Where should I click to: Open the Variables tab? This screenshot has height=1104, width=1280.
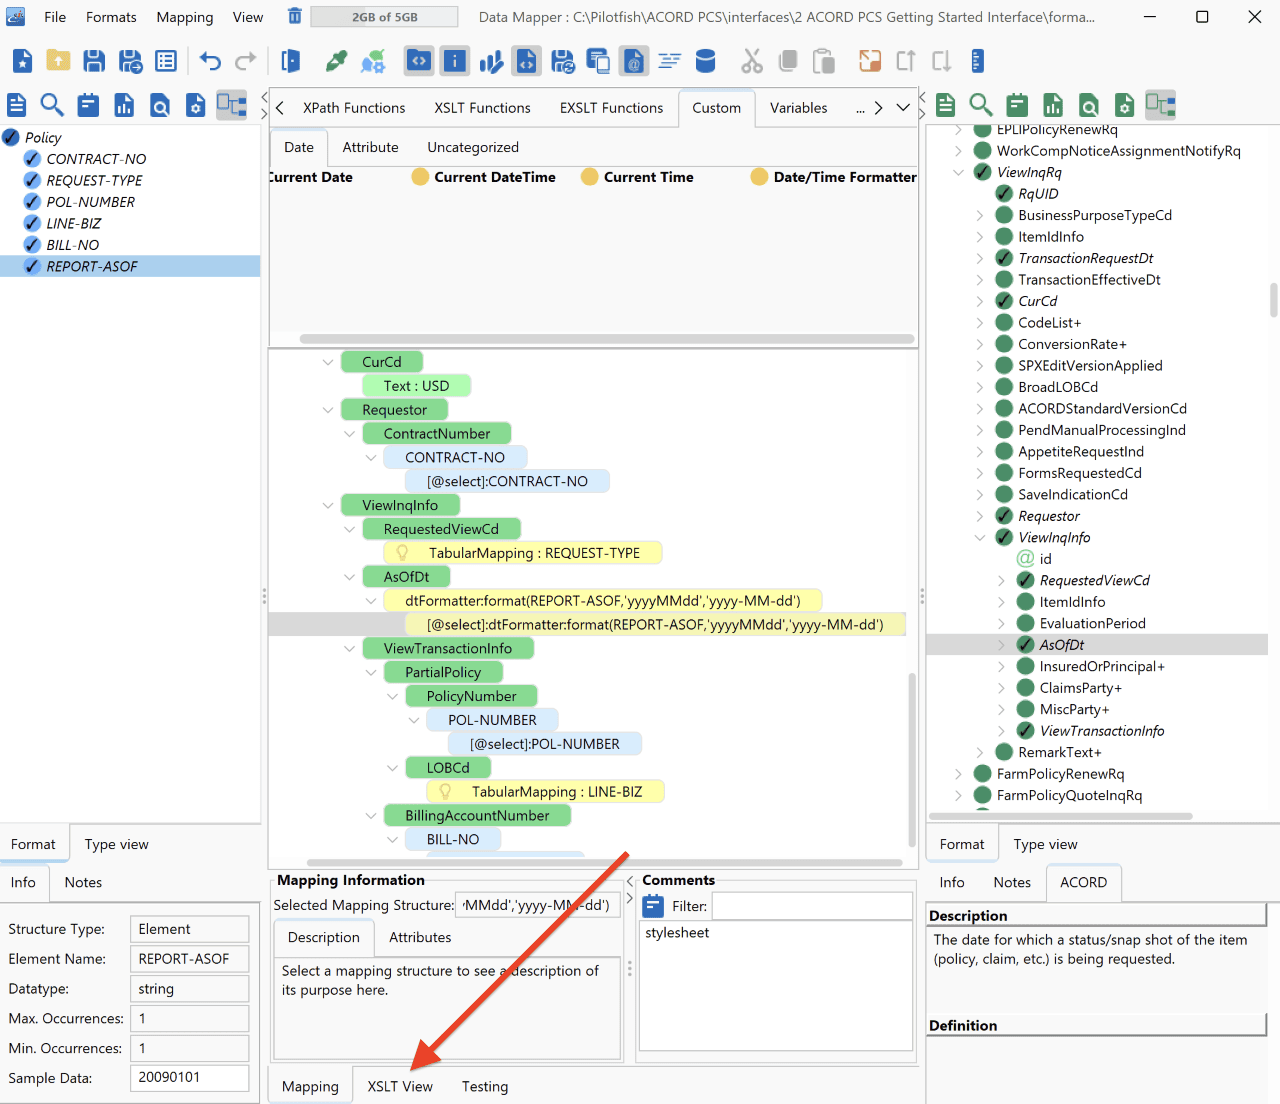pyautogui.click(x=798, y=108)
